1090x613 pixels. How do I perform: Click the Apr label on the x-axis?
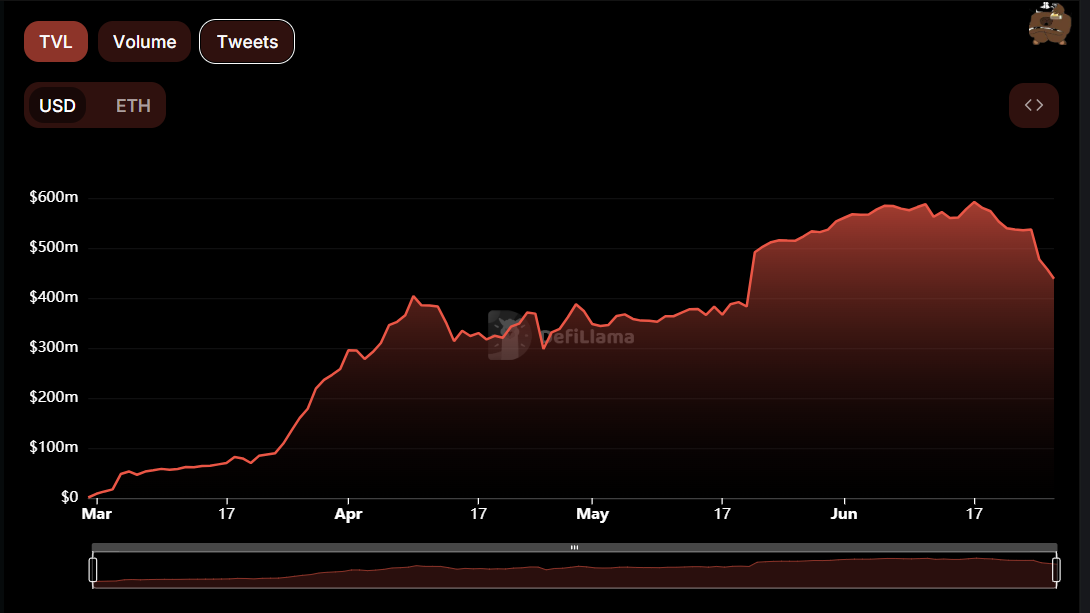348,514
